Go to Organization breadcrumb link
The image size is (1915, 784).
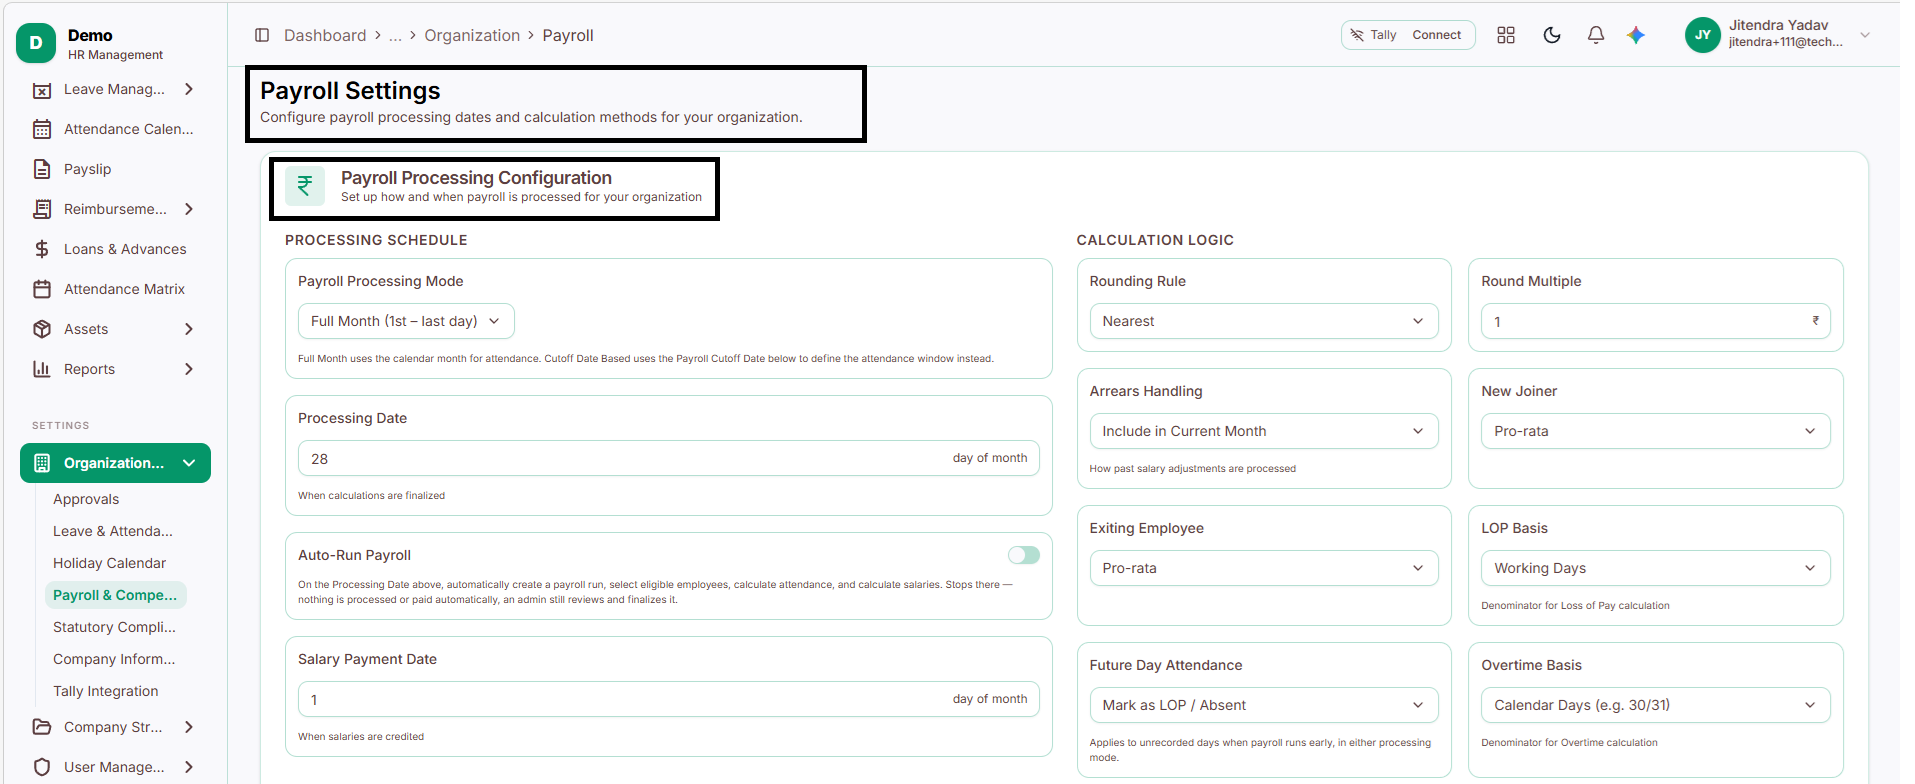coord(472,35)
